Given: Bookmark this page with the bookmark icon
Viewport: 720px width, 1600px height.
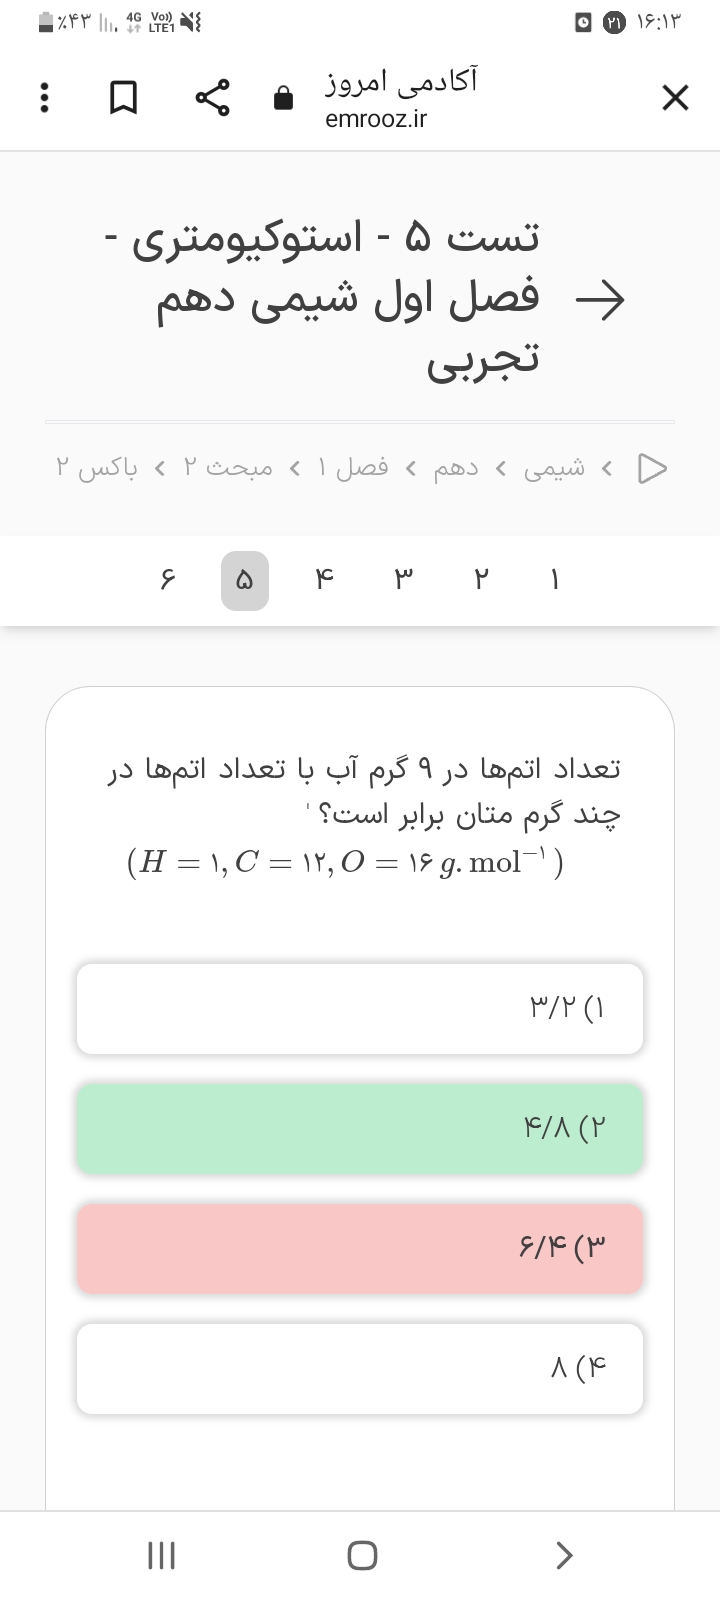Looking at the screenshot, I should point(123,98).
